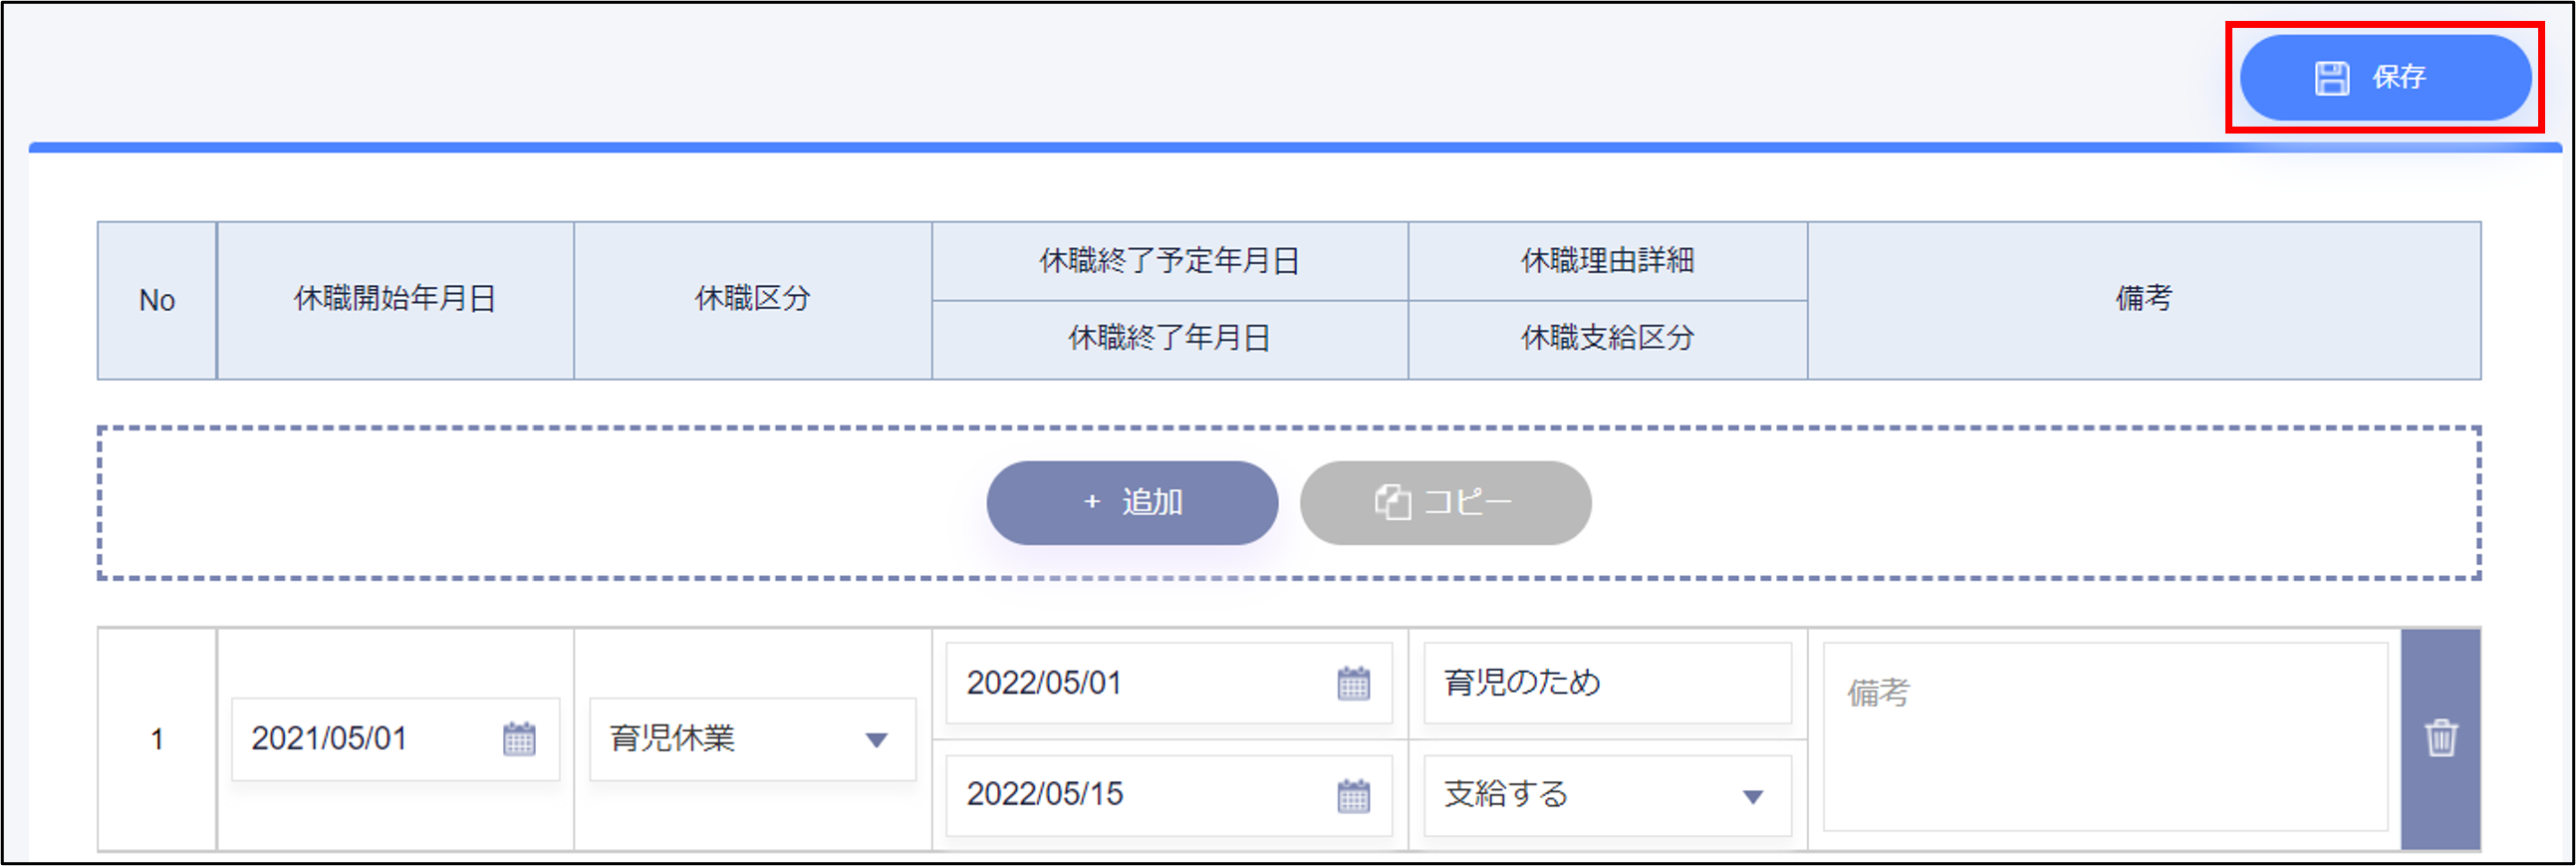Click the No column header
2576x866 pixels.
[157, 300]
